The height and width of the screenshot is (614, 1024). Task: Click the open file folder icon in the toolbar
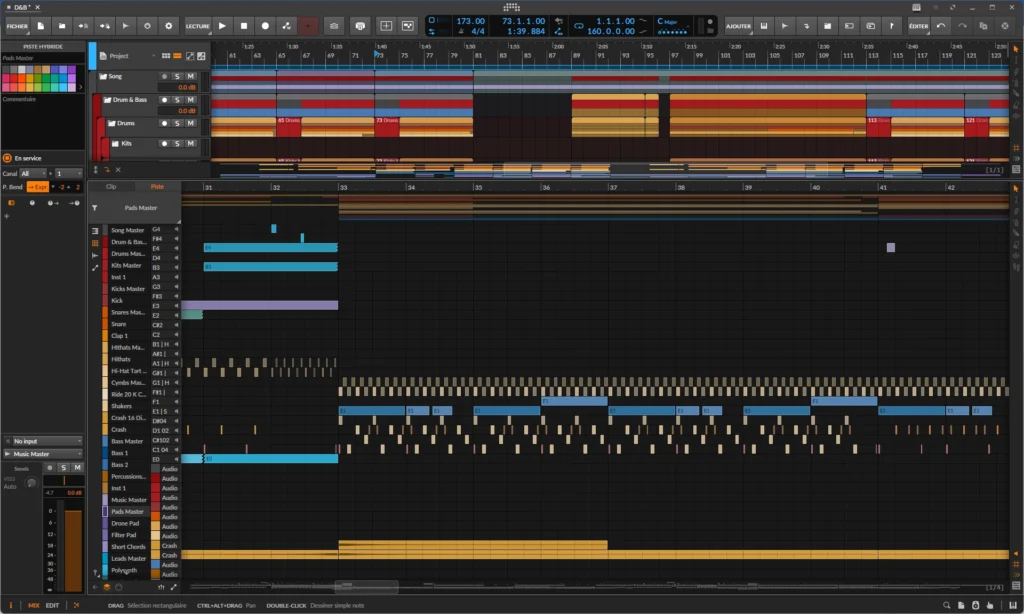[x=63, y=26]
